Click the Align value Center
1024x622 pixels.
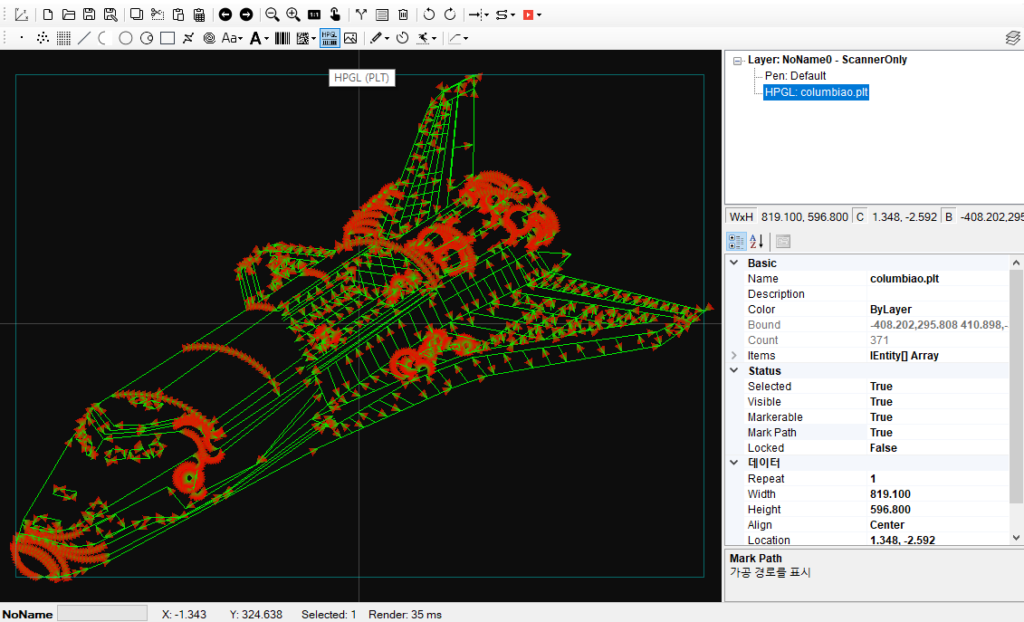click(887, 525)
